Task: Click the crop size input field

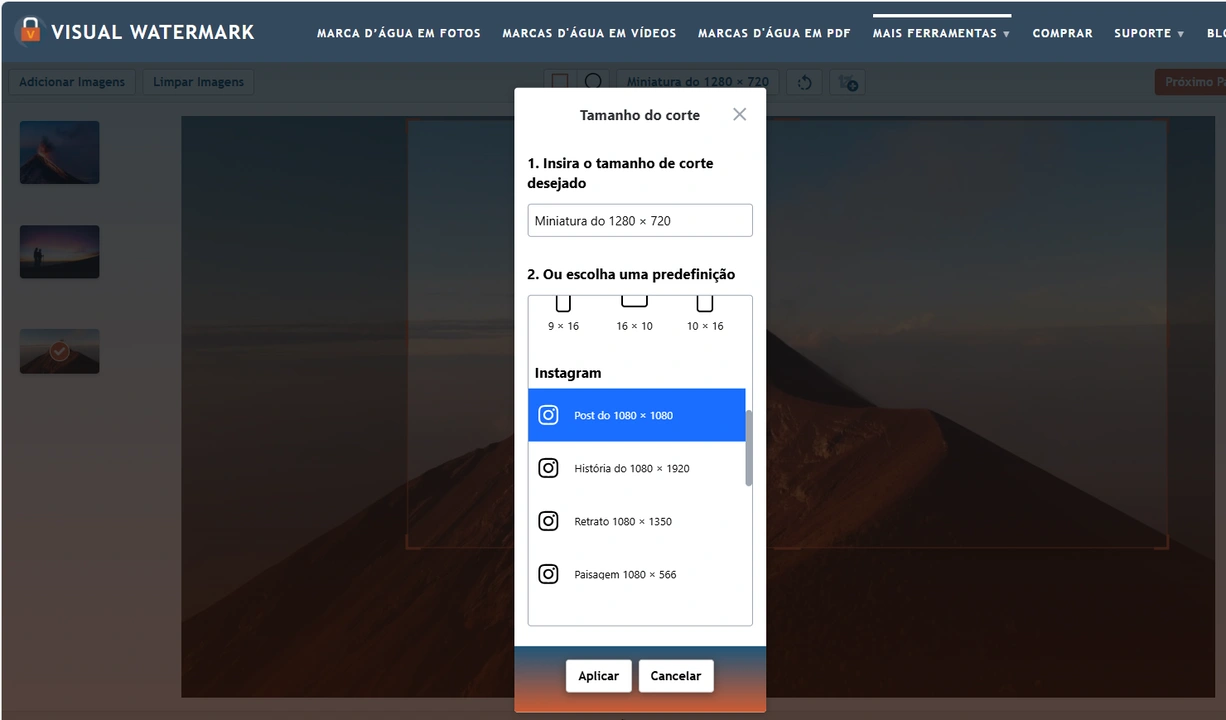Action: [x=640, y=220]
